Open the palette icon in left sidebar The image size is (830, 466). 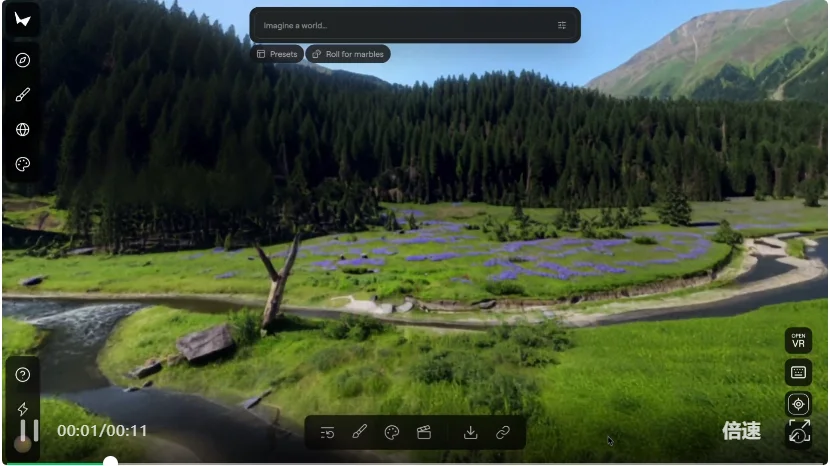(22, 164)
